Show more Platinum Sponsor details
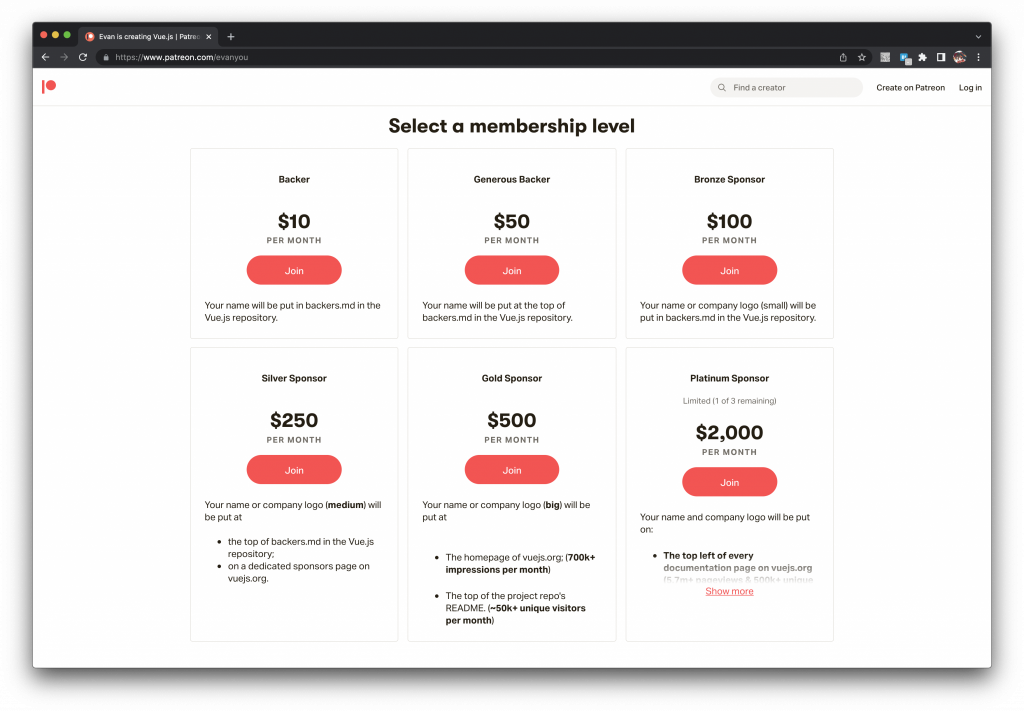Viewport: 1024px width, 711px height. (729, 592)
